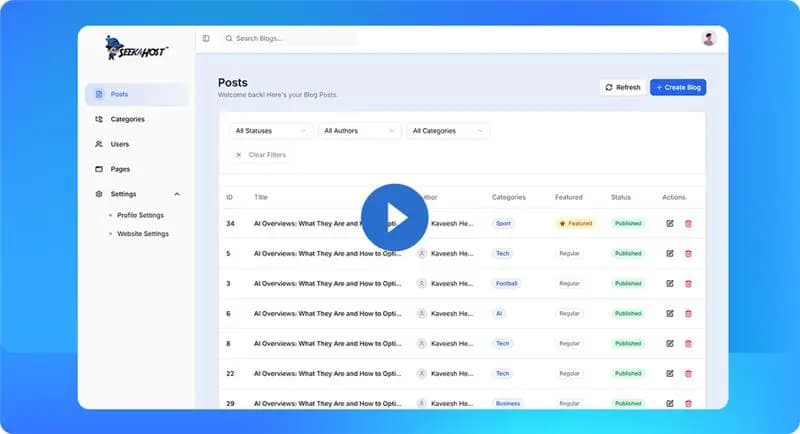Click the Title column header

click(261, 197)
